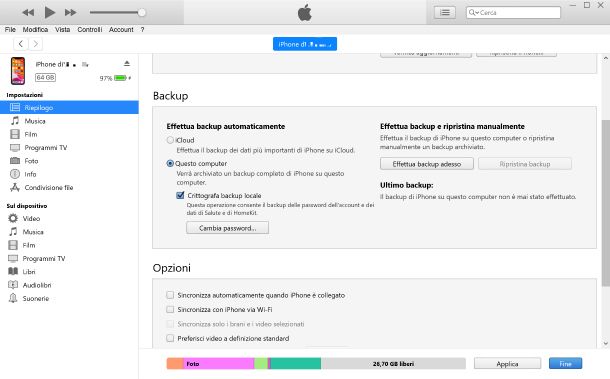Click the pink Foto storage segment
The width and height of the screenshot is (610, 379).
[x=219, y=364]
